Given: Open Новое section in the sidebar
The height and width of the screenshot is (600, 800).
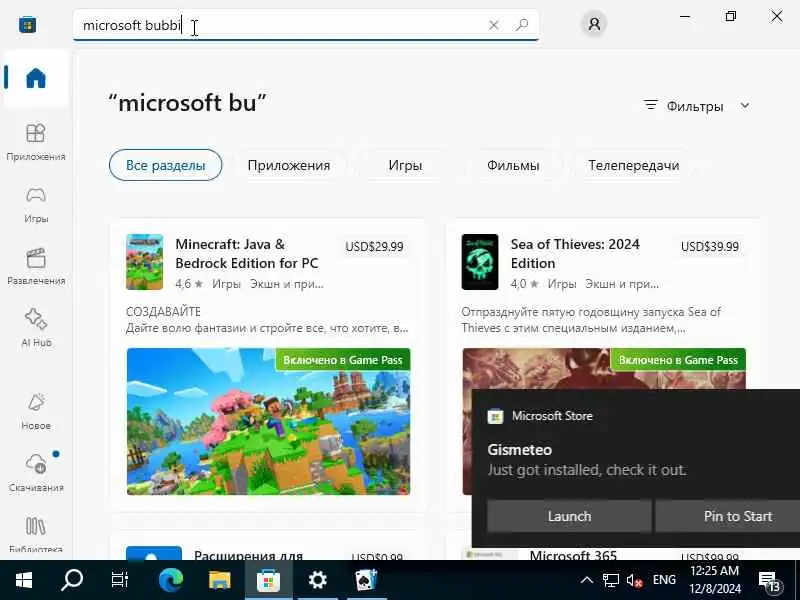Looking at the screenshot, I should coord(36,411).
